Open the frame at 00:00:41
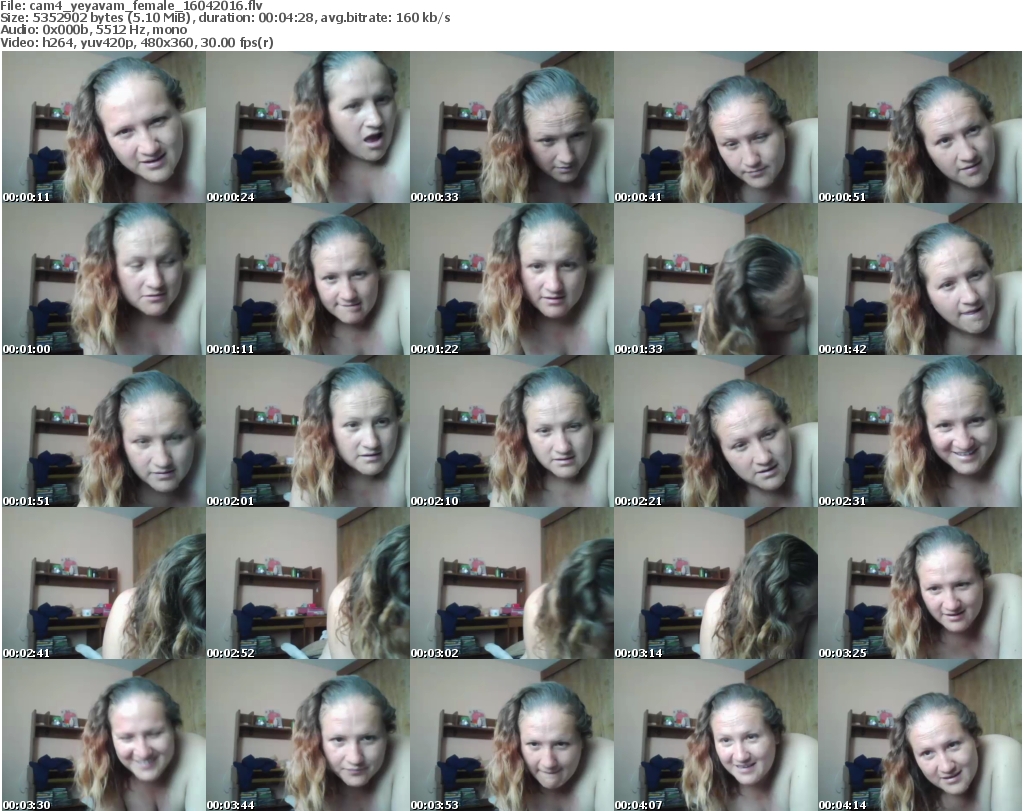The height and width of the screenshot is (811, 1024). (x=716, y=127)
